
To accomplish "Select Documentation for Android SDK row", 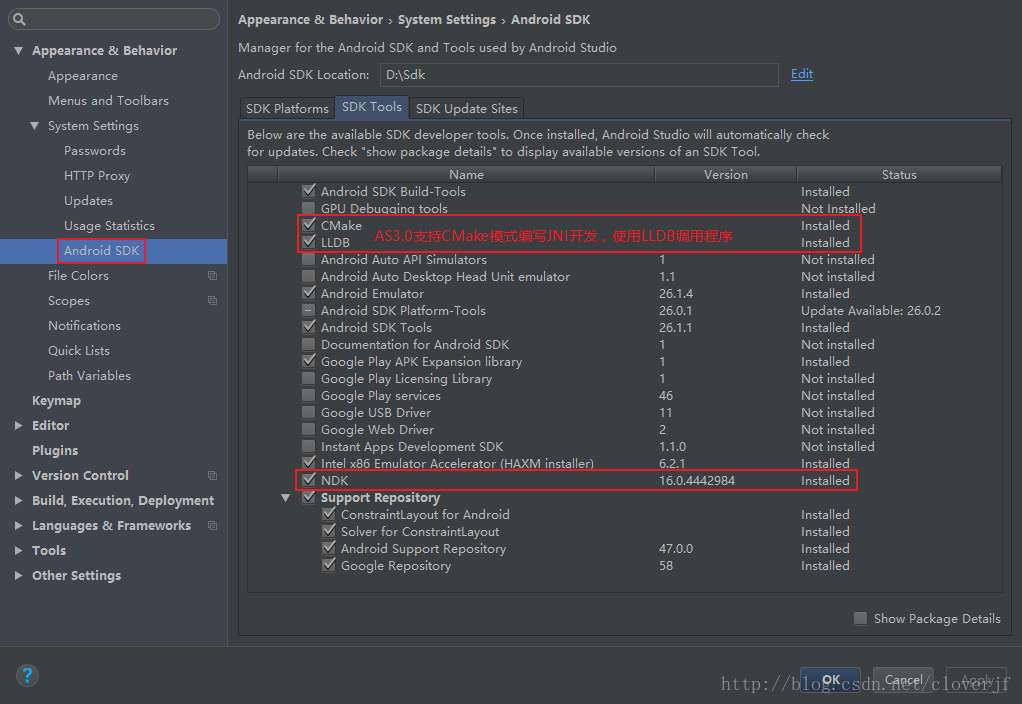I will coord(624,344).
